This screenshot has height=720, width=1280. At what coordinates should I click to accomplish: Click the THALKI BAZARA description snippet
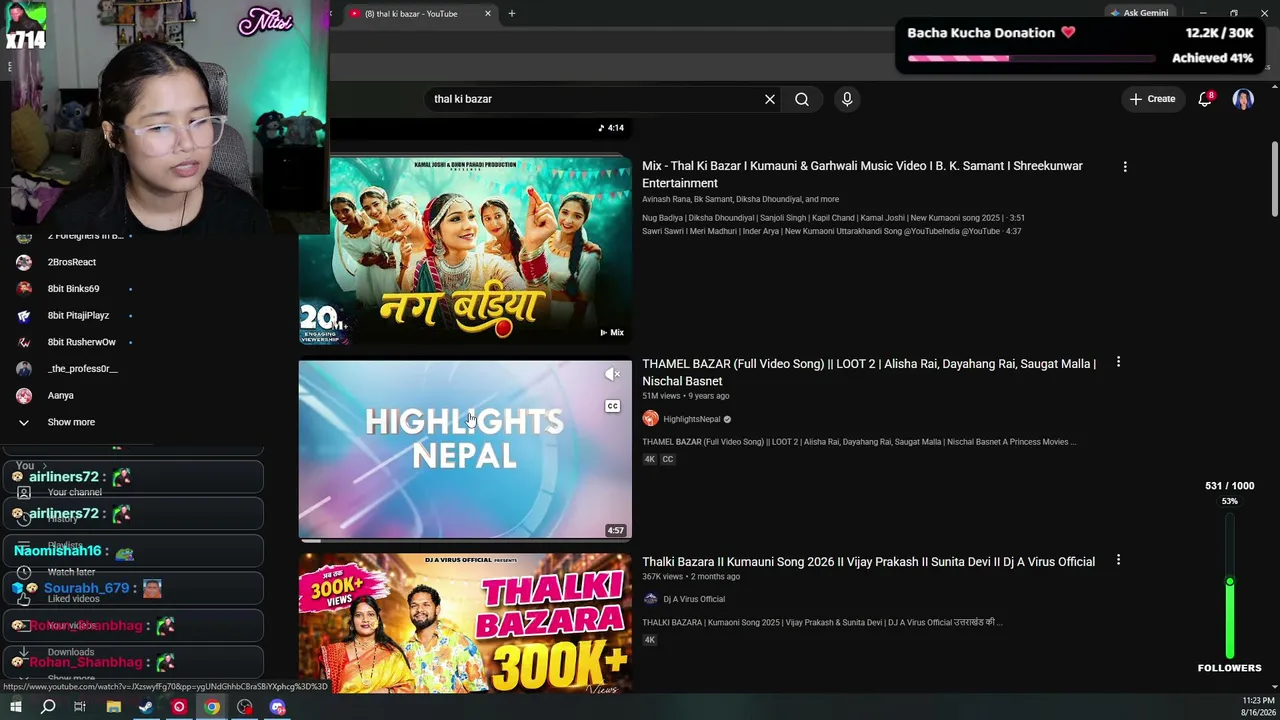(x=822, y=622)
